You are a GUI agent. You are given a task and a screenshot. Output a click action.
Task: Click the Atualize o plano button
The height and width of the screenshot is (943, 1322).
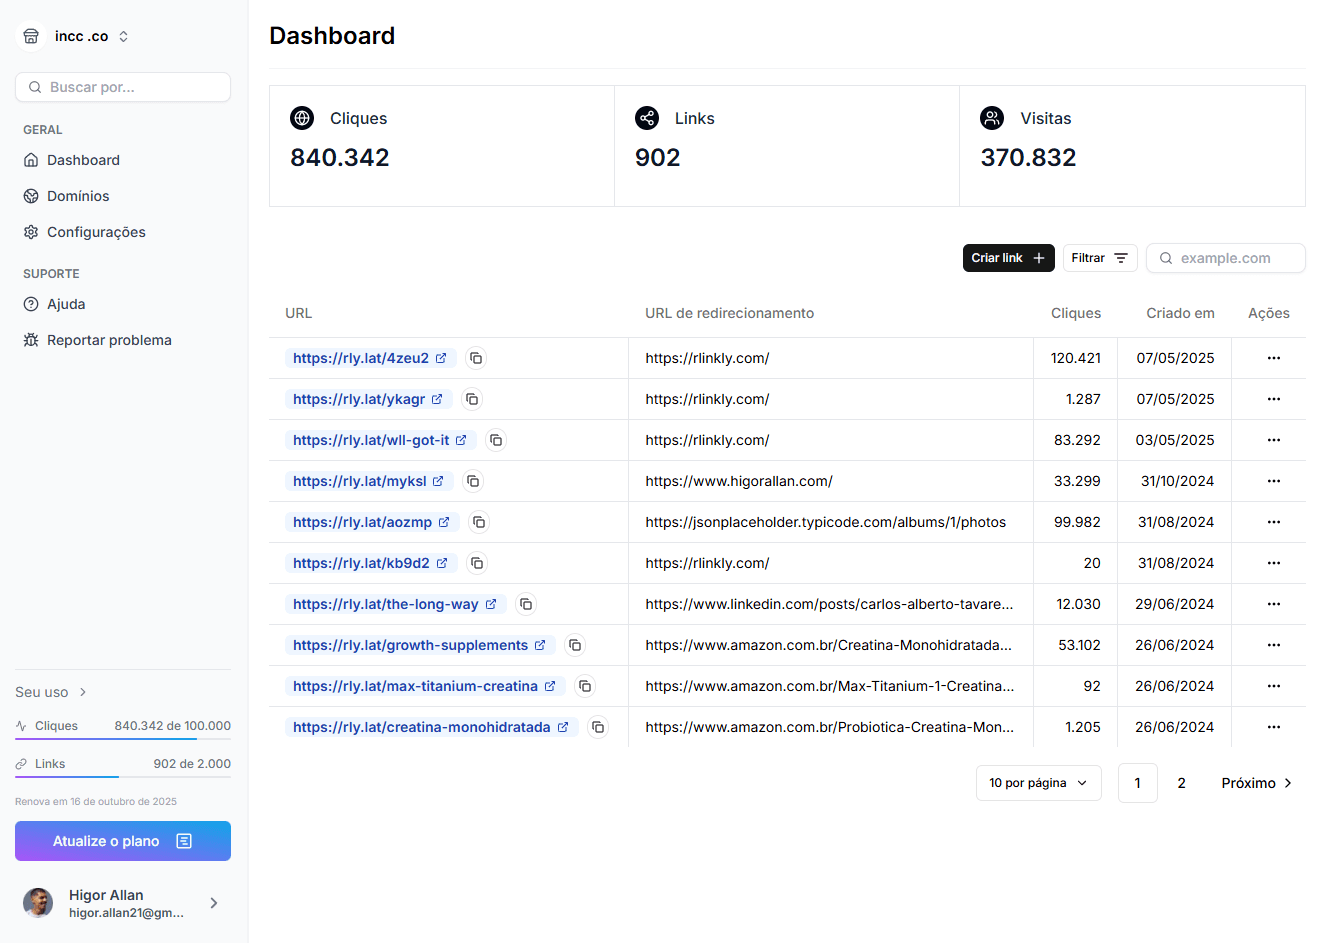122,840
